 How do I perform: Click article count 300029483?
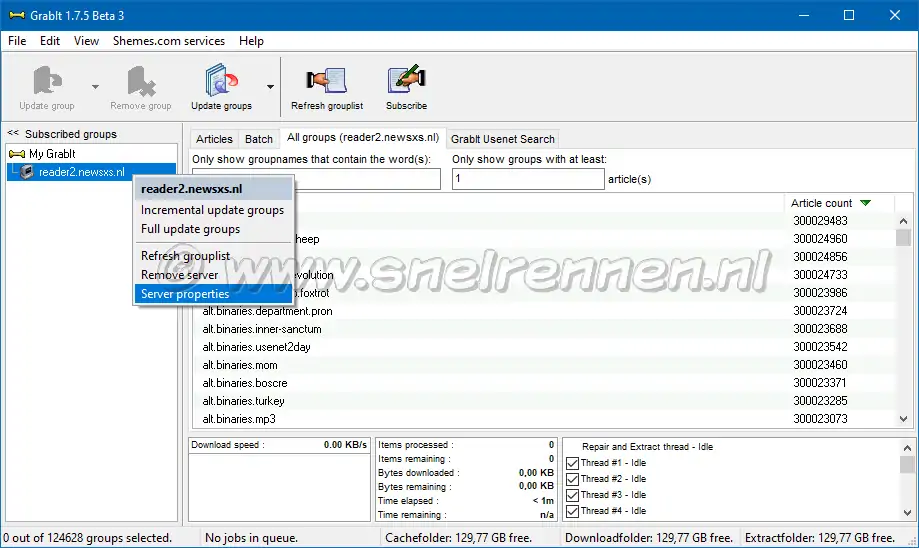[821, 221]
